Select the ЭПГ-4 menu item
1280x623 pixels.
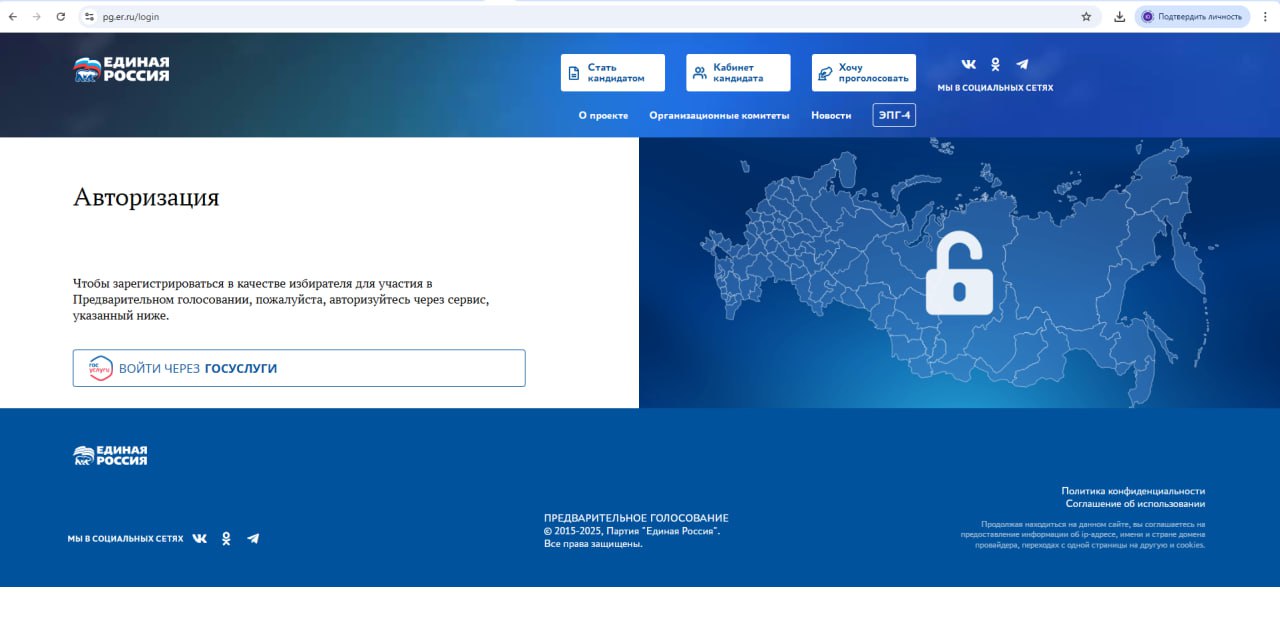point(894,115)
